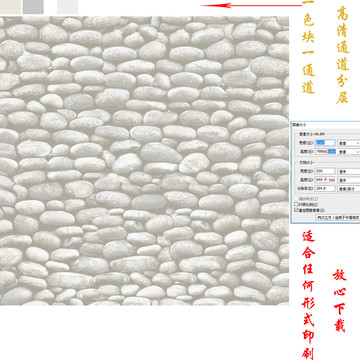Open the bicubic resample method dropdown
The height and width of the screenshot is (360, 360).
tap(338, 217)
